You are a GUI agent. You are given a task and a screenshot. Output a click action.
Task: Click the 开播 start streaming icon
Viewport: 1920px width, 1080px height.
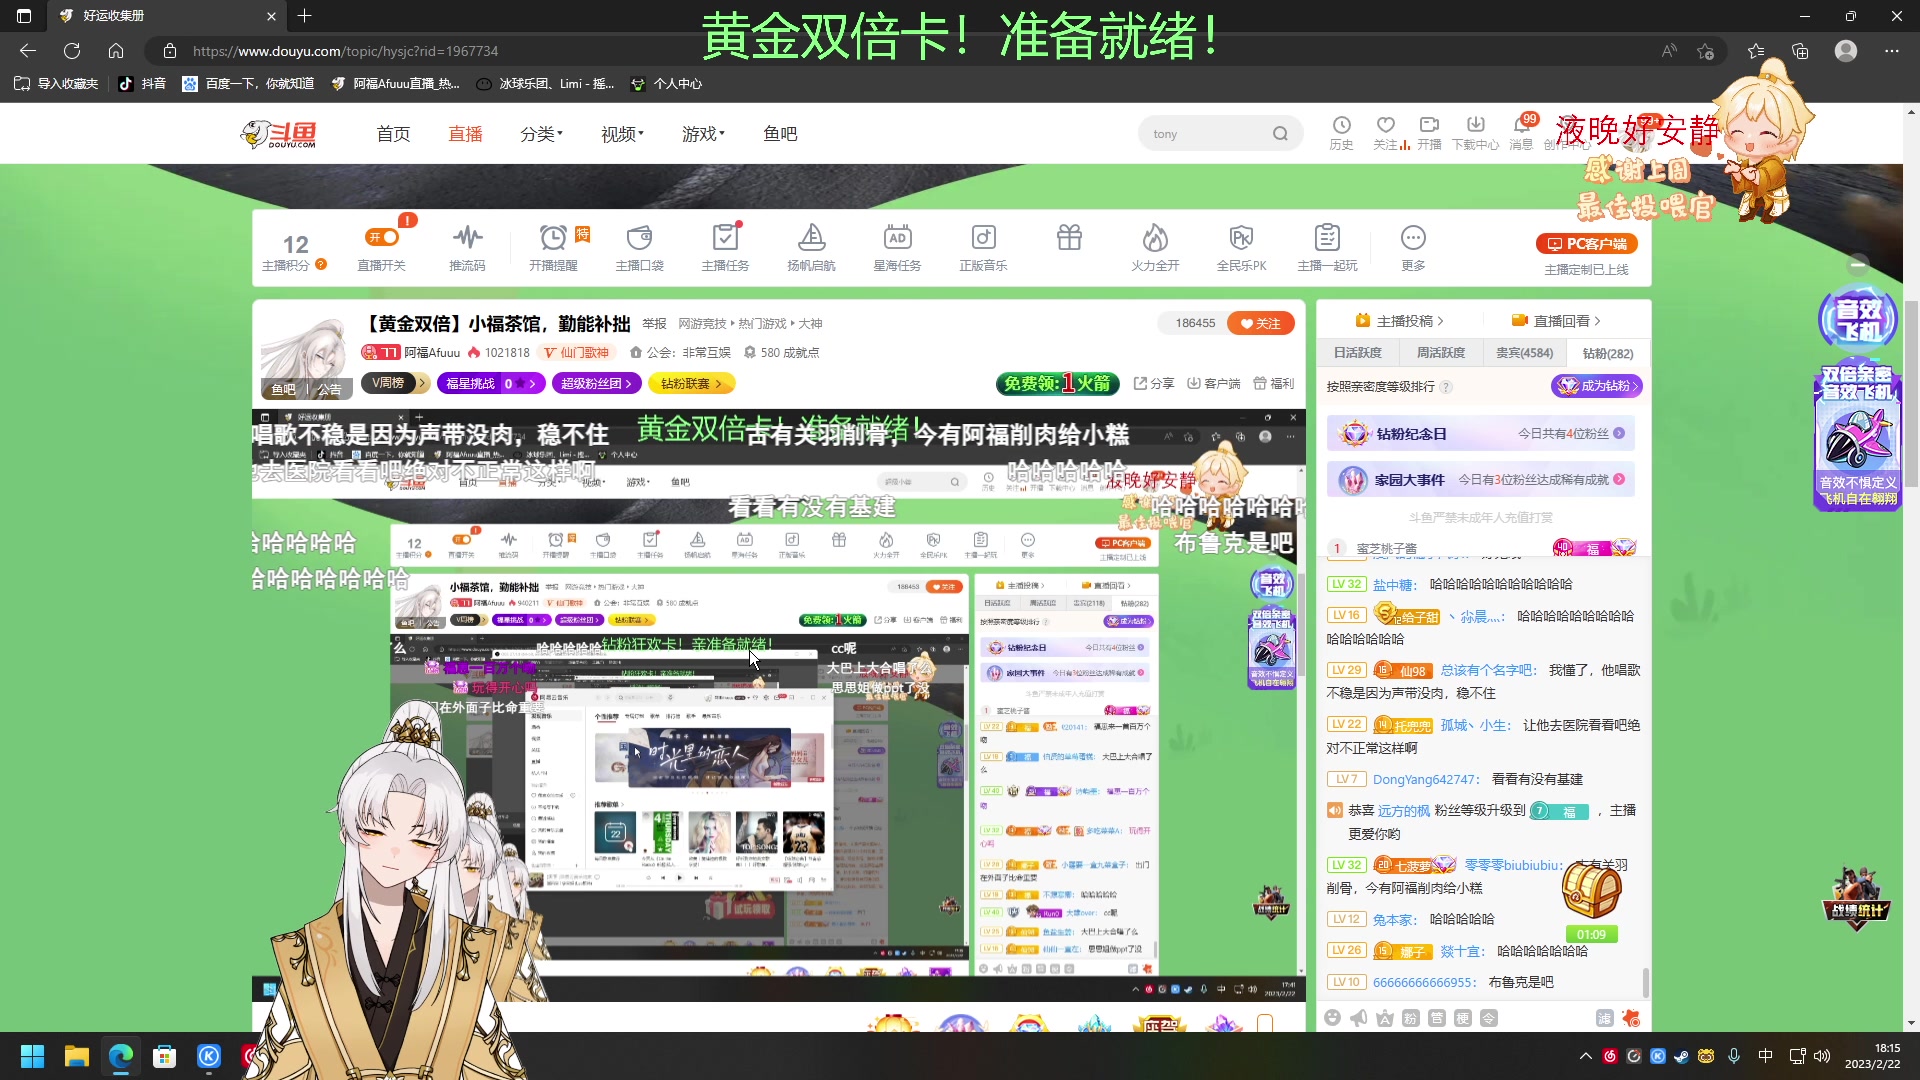1430,133
